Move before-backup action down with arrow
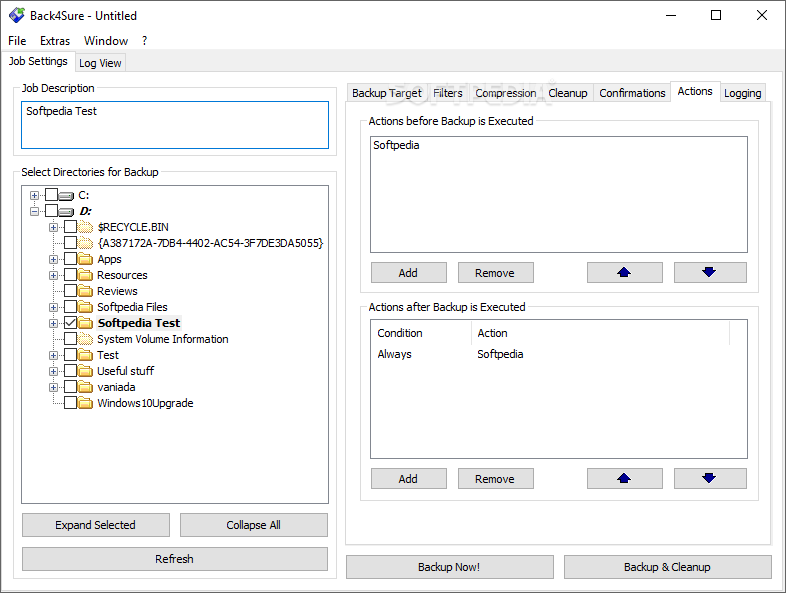This screenshot has width=786, height=593. [x=710, y=273]
